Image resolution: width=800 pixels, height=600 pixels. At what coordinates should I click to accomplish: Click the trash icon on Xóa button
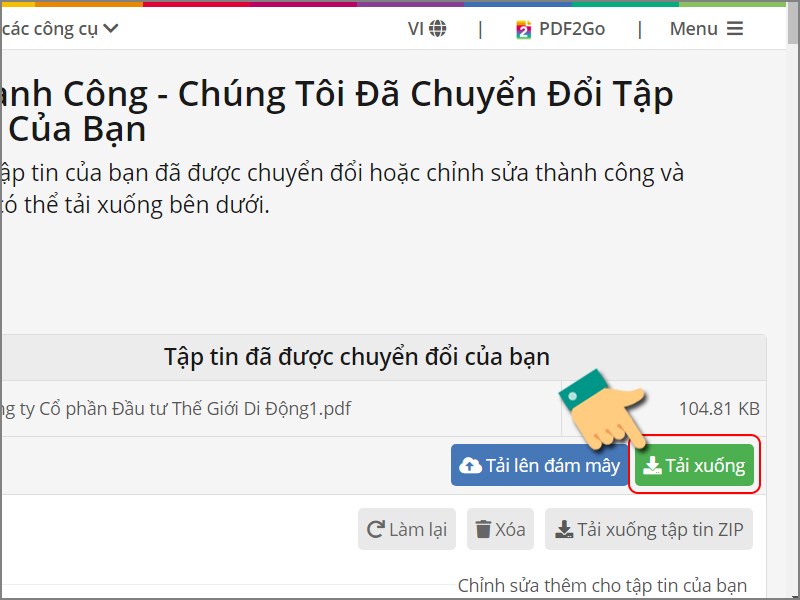482,529
